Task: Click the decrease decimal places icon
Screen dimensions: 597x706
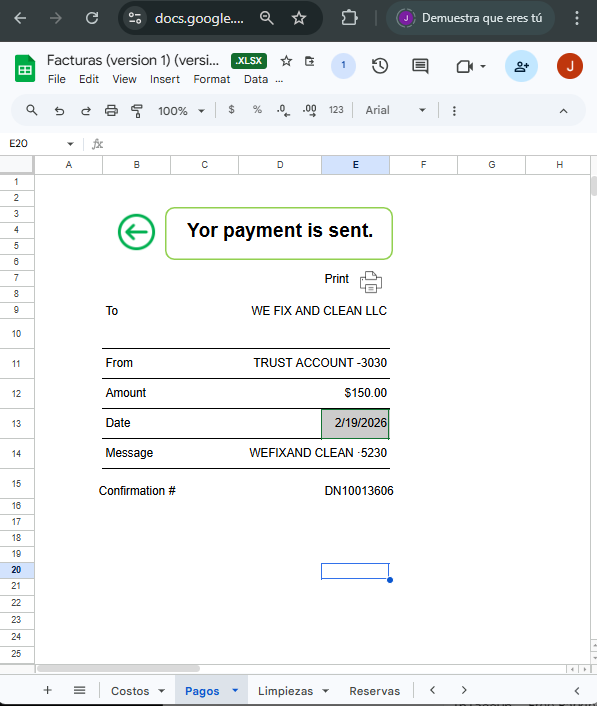Action: pos(283,110)
